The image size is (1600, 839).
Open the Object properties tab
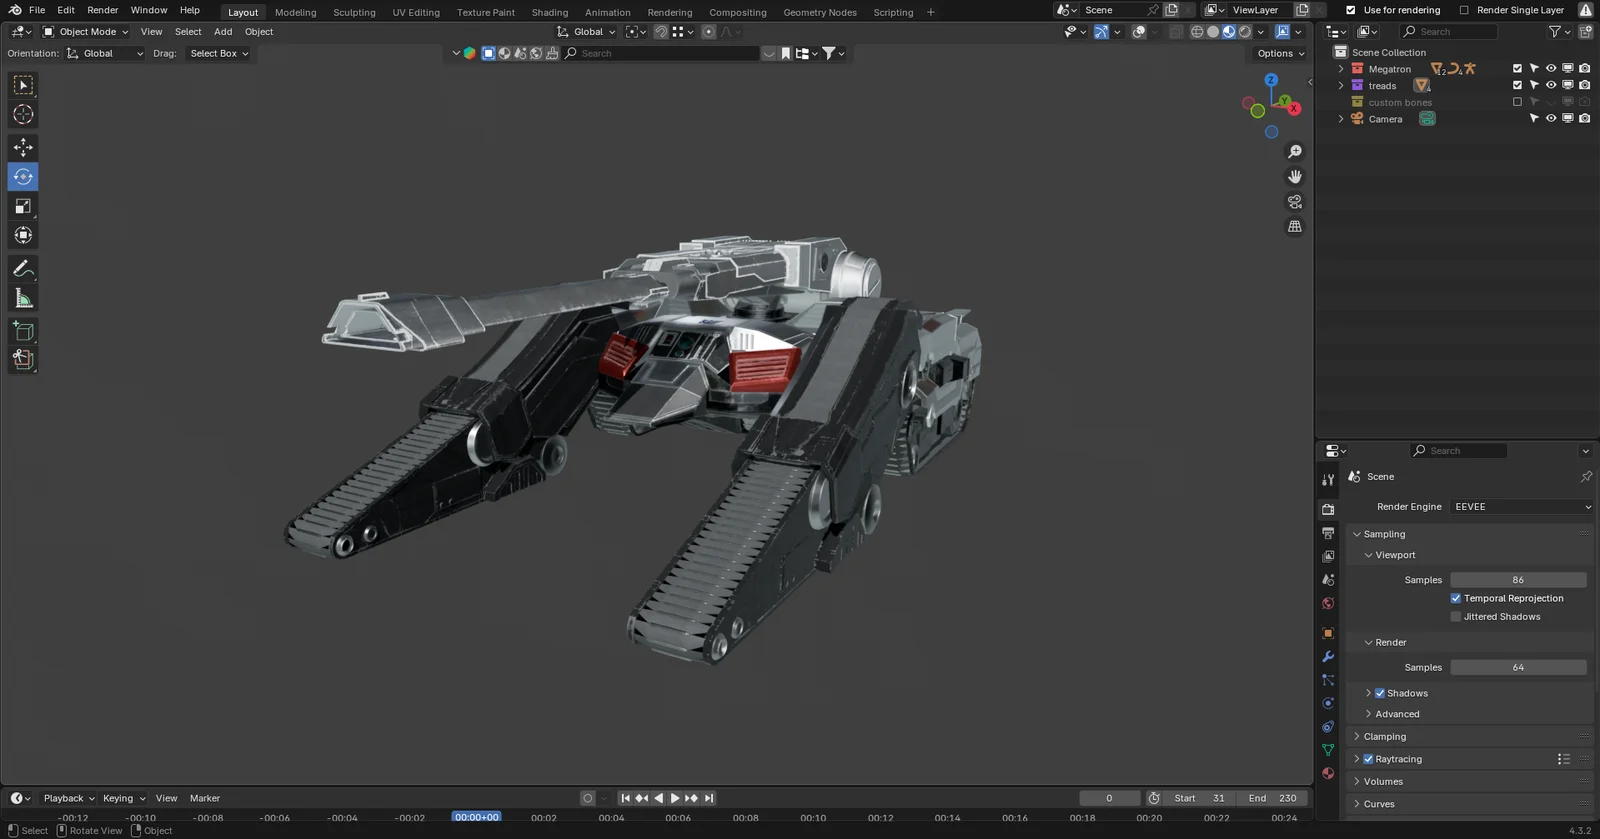click(x=1328, y=633)
